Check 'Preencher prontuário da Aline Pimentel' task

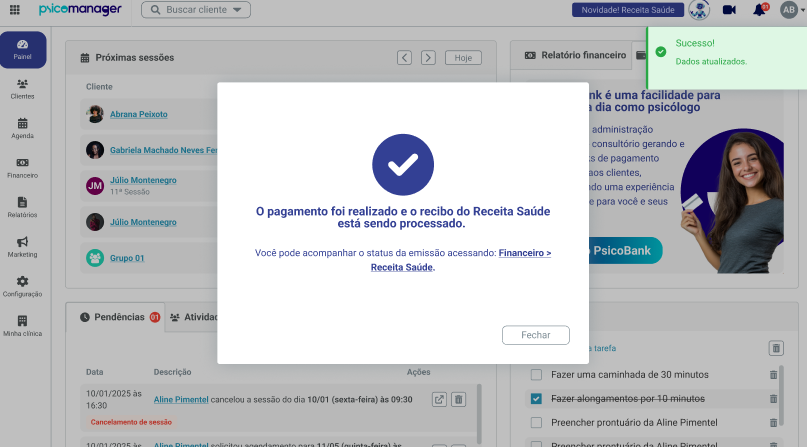click(536, 422)
